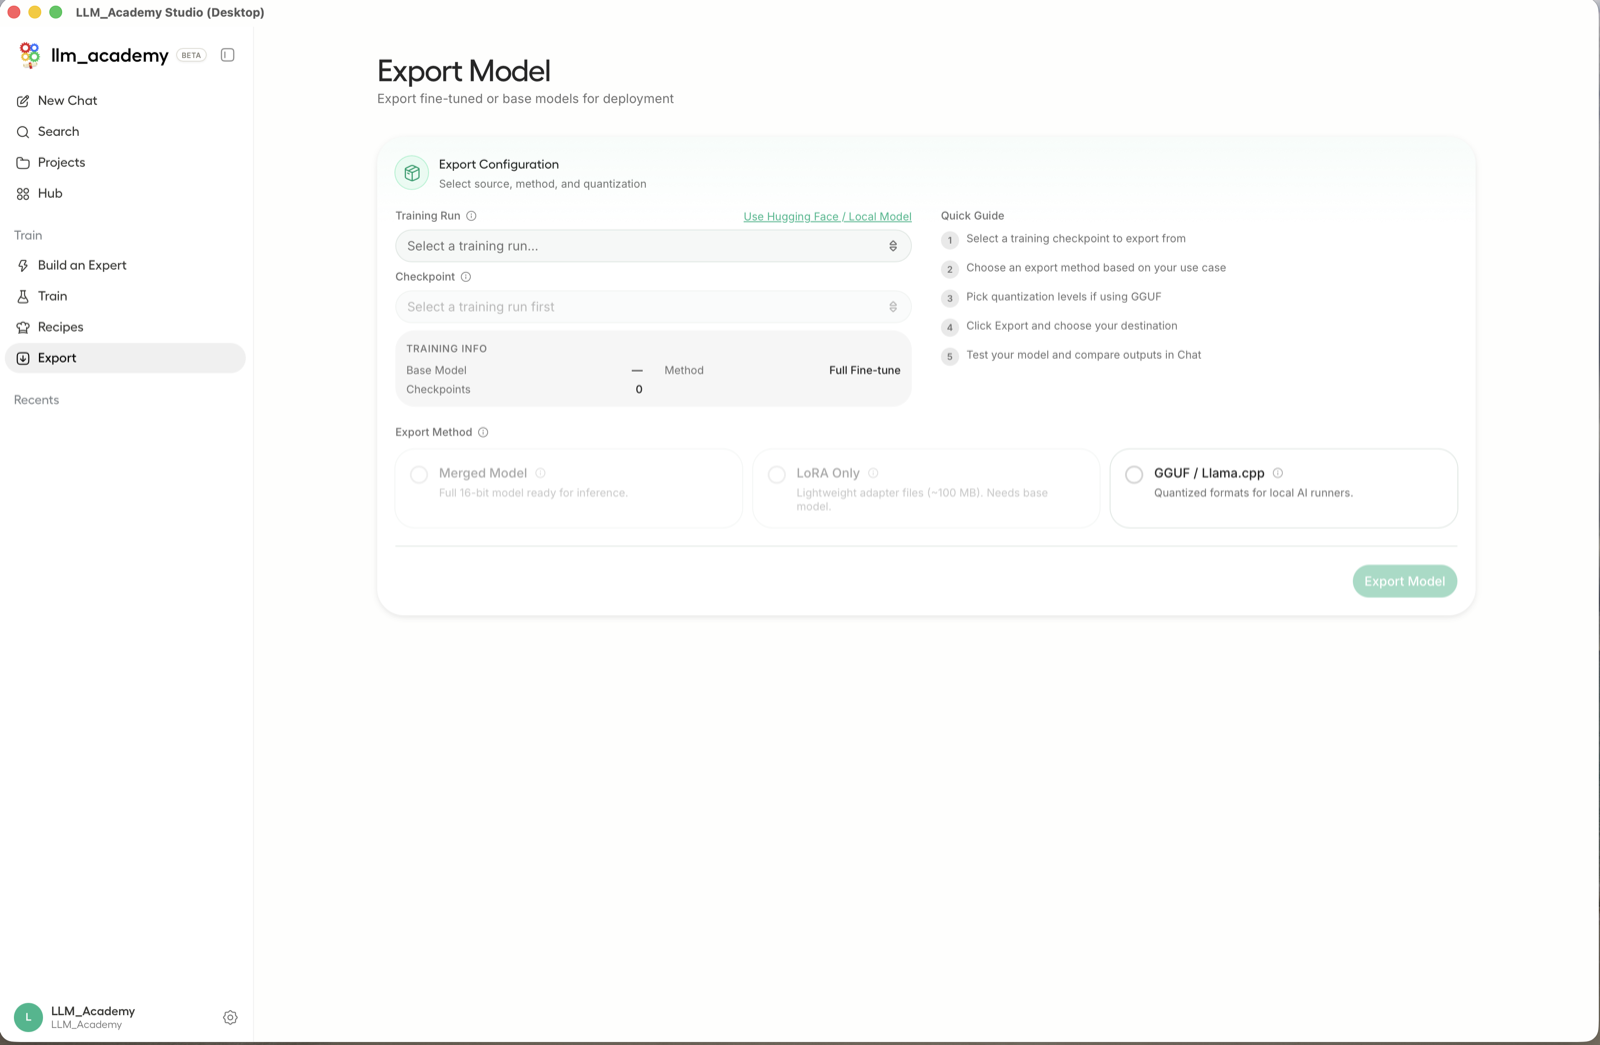Click the Export Model page heading
The image size is (1600, 1045).
click(464, 71)
